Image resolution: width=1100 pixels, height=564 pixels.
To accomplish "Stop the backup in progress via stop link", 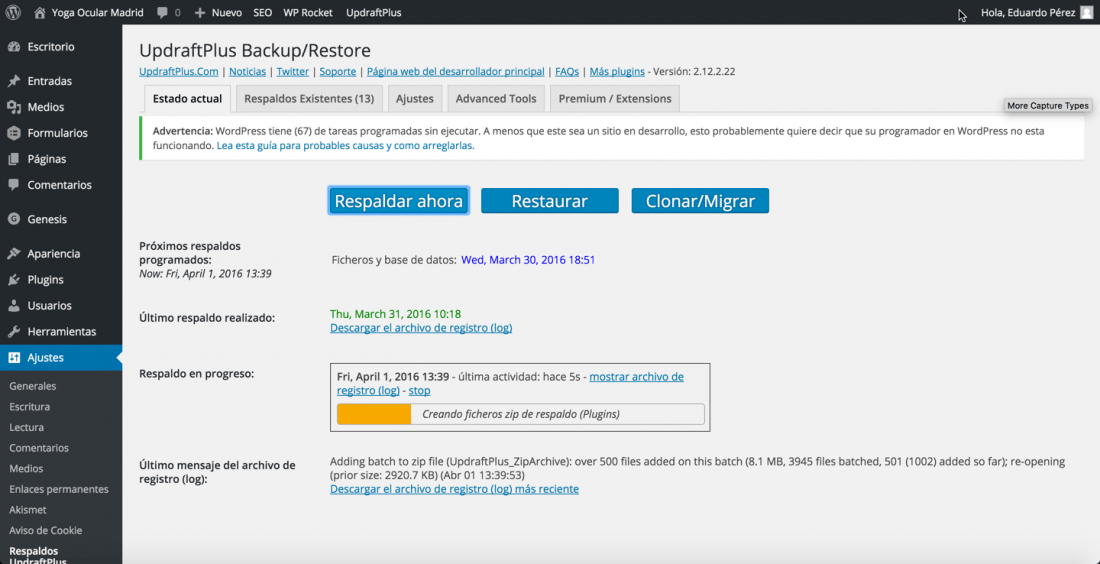I will pos(420,391).
